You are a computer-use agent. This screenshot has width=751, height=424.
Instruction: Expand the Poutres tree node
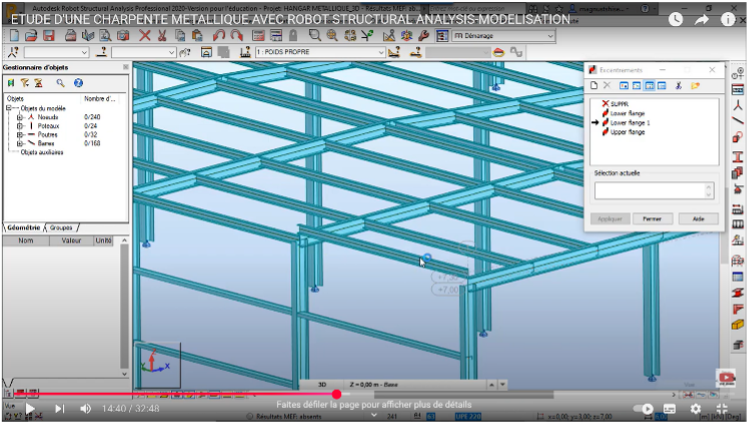(x=20, y=135)
